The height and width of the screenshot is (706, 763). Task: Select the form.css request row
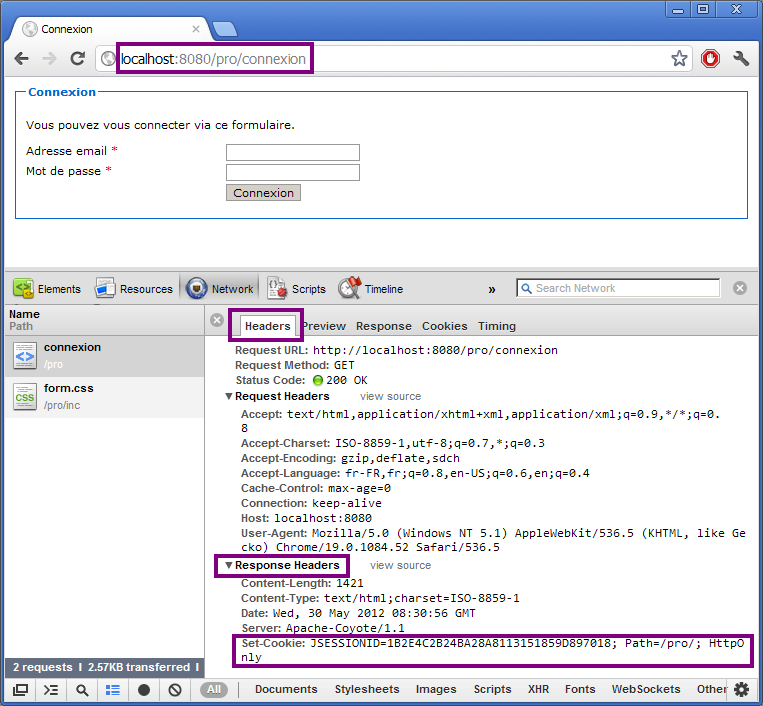pos(105,397)
